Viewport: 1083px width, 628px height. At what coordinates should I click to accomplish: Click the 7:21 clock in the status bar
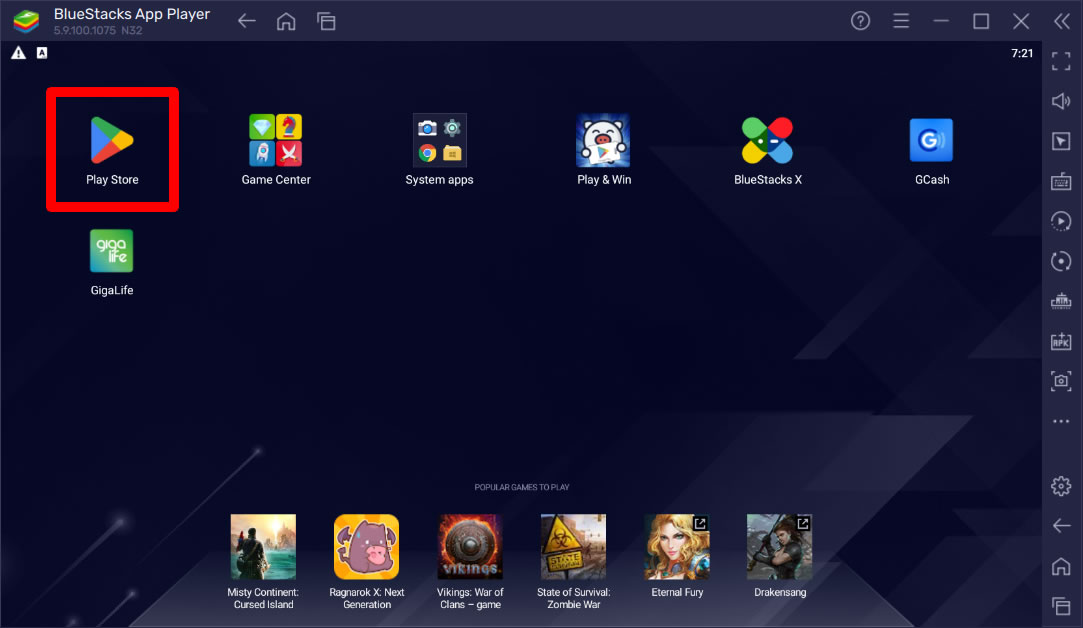(x=1022, y=53)
